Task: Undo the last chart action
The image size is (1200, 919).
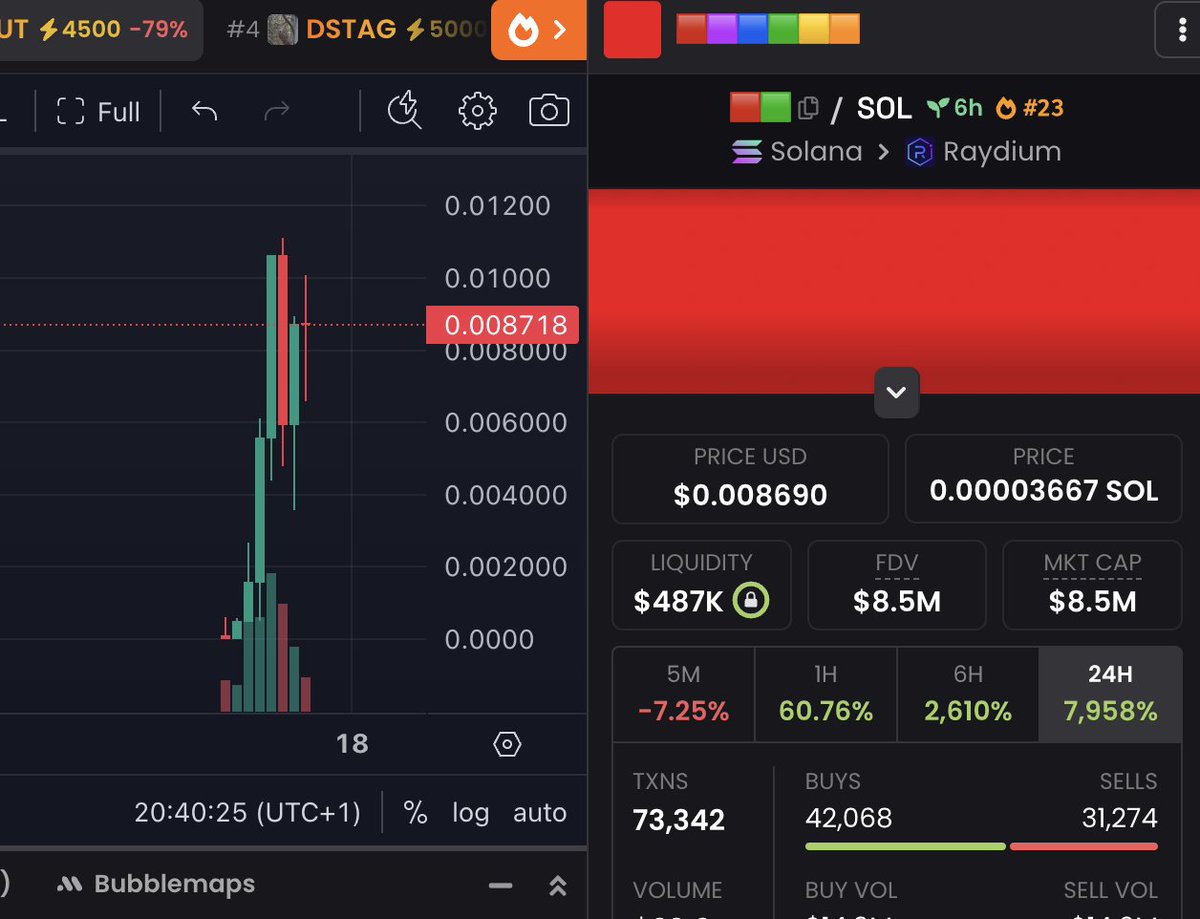Action: point(204,111)
